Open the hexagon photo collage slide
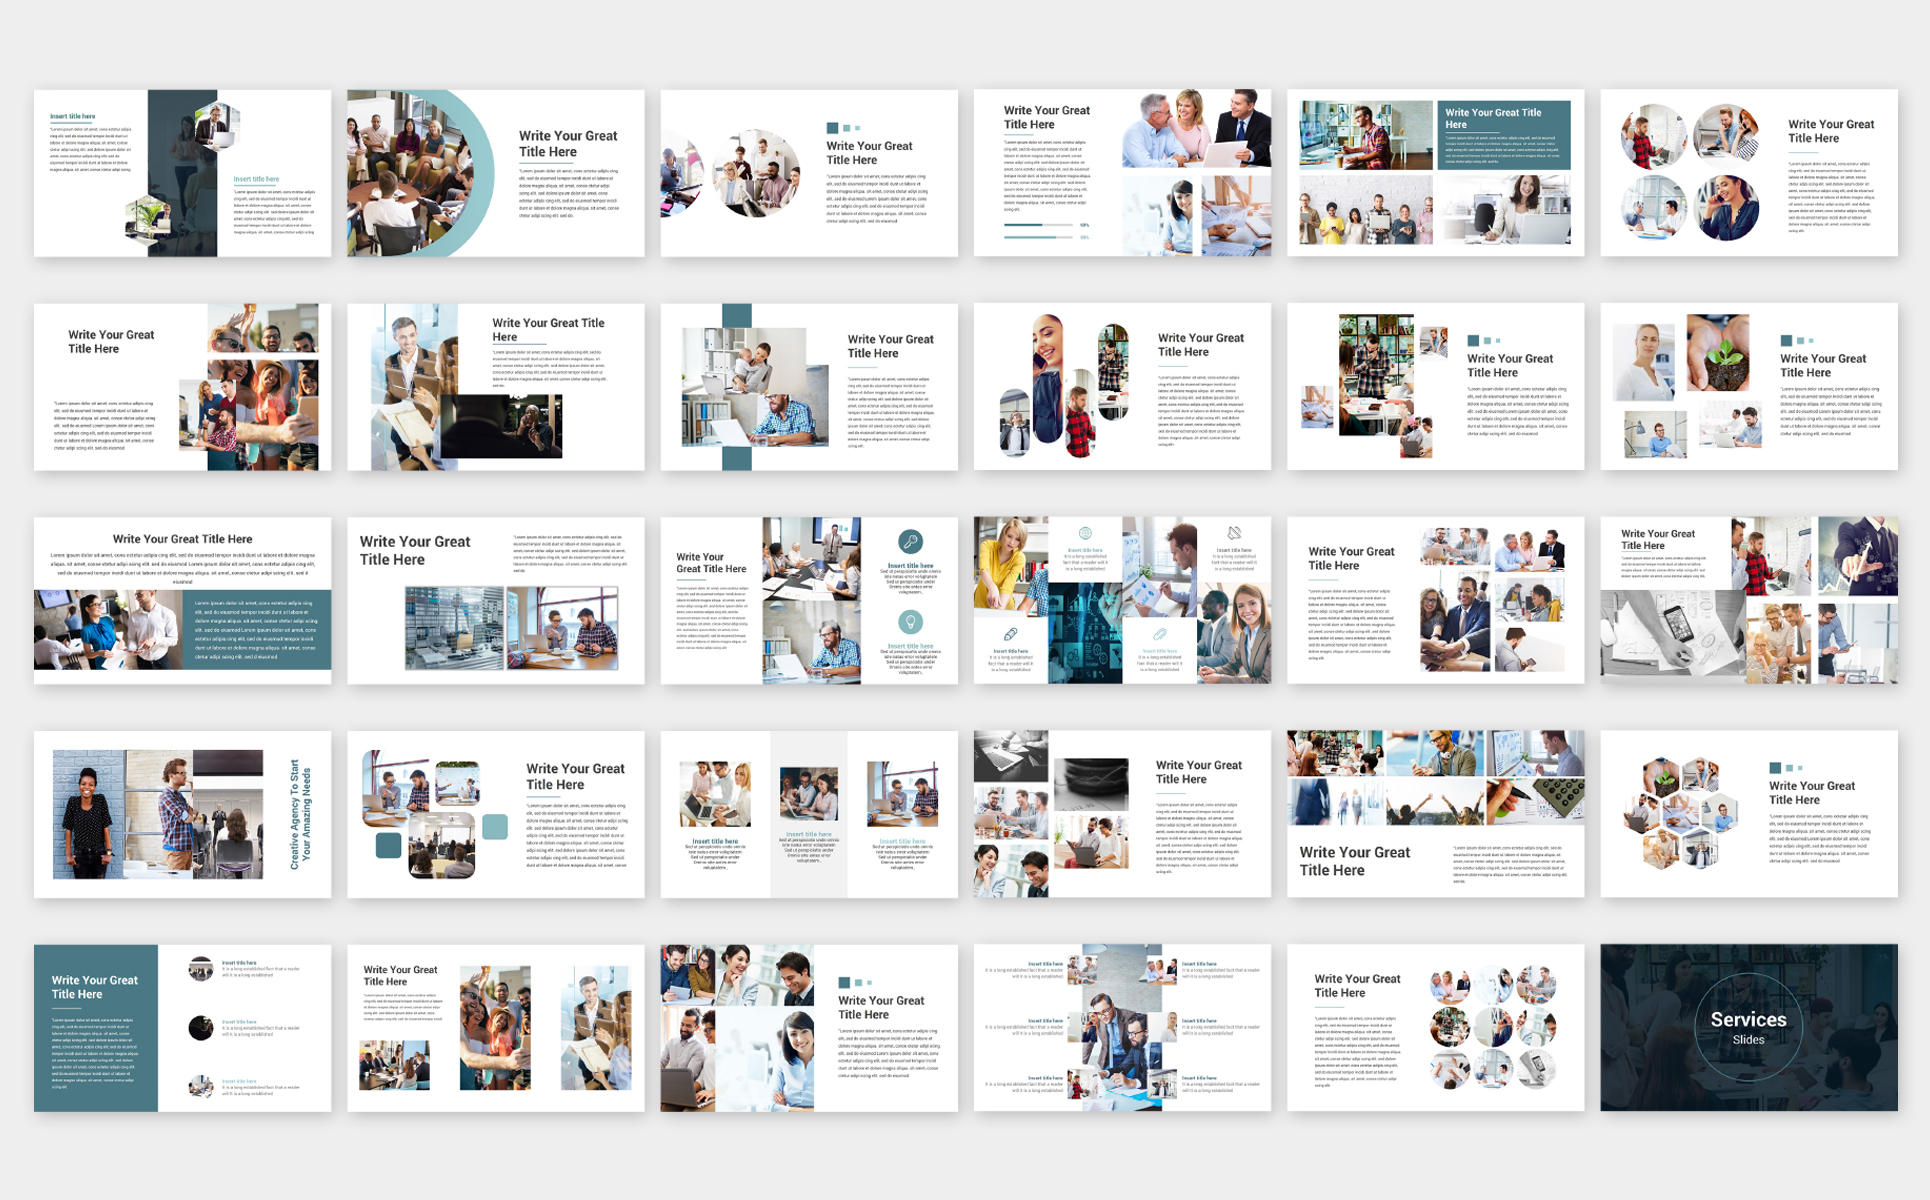Screen dimensions: 1930x1200 tap(1748, 813)
